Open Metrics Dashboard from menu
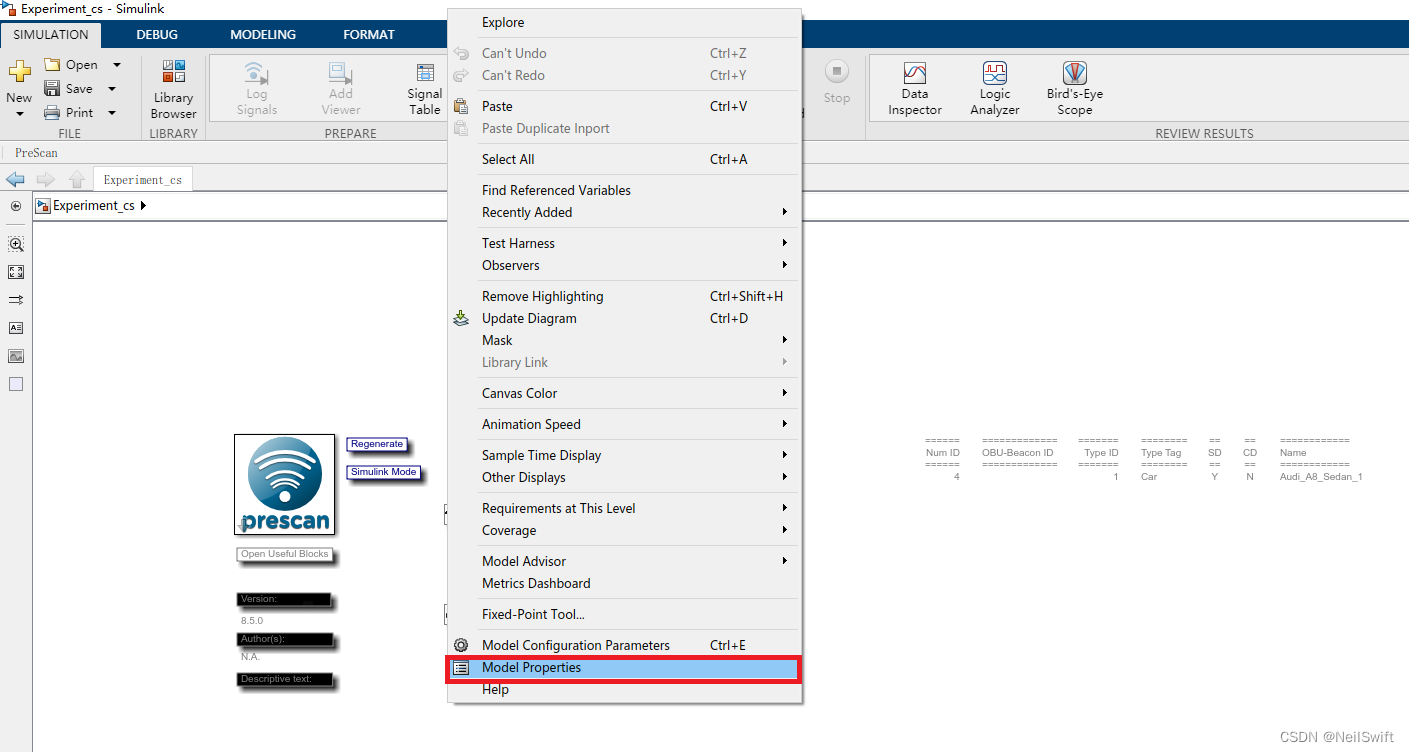1409x752 pixels. [624, 583]
